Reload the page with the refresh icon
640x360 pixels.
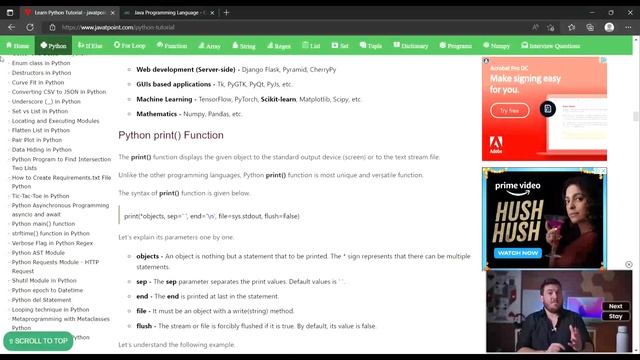point(30,27)
